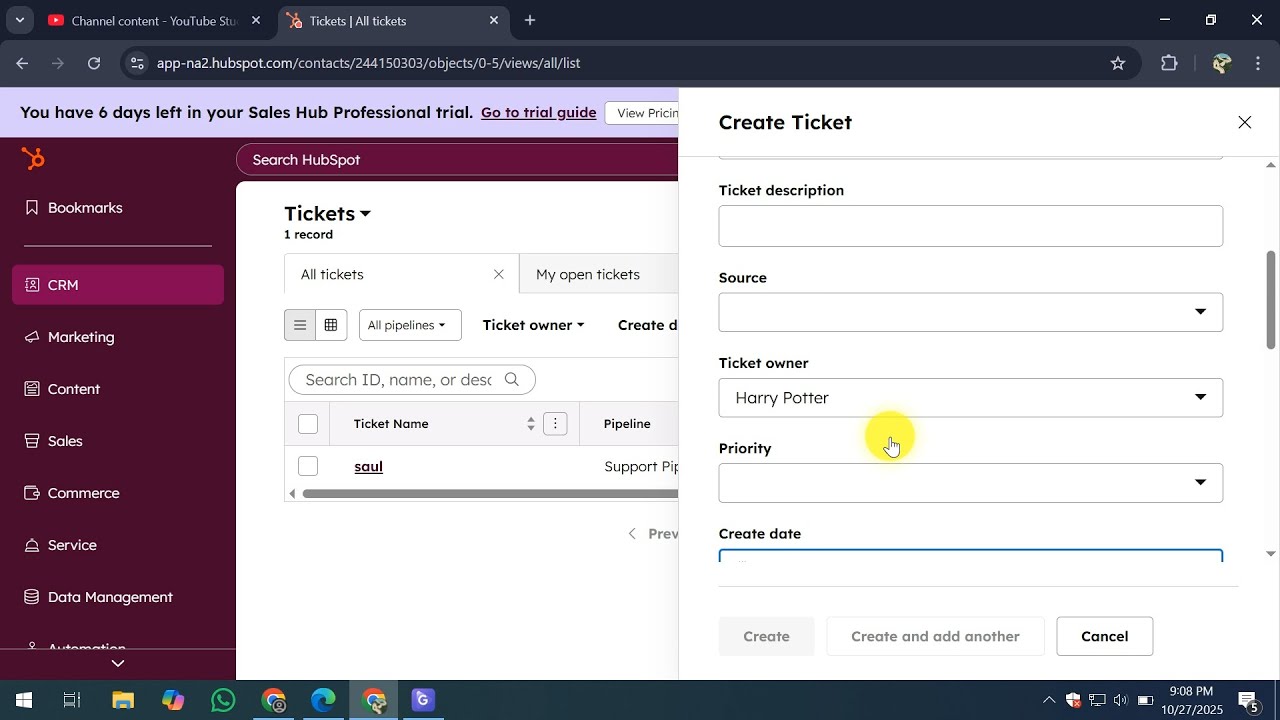Open a new browser tab
The height and width of the screenshot is (720, 1280).
[x=530, y=20]
